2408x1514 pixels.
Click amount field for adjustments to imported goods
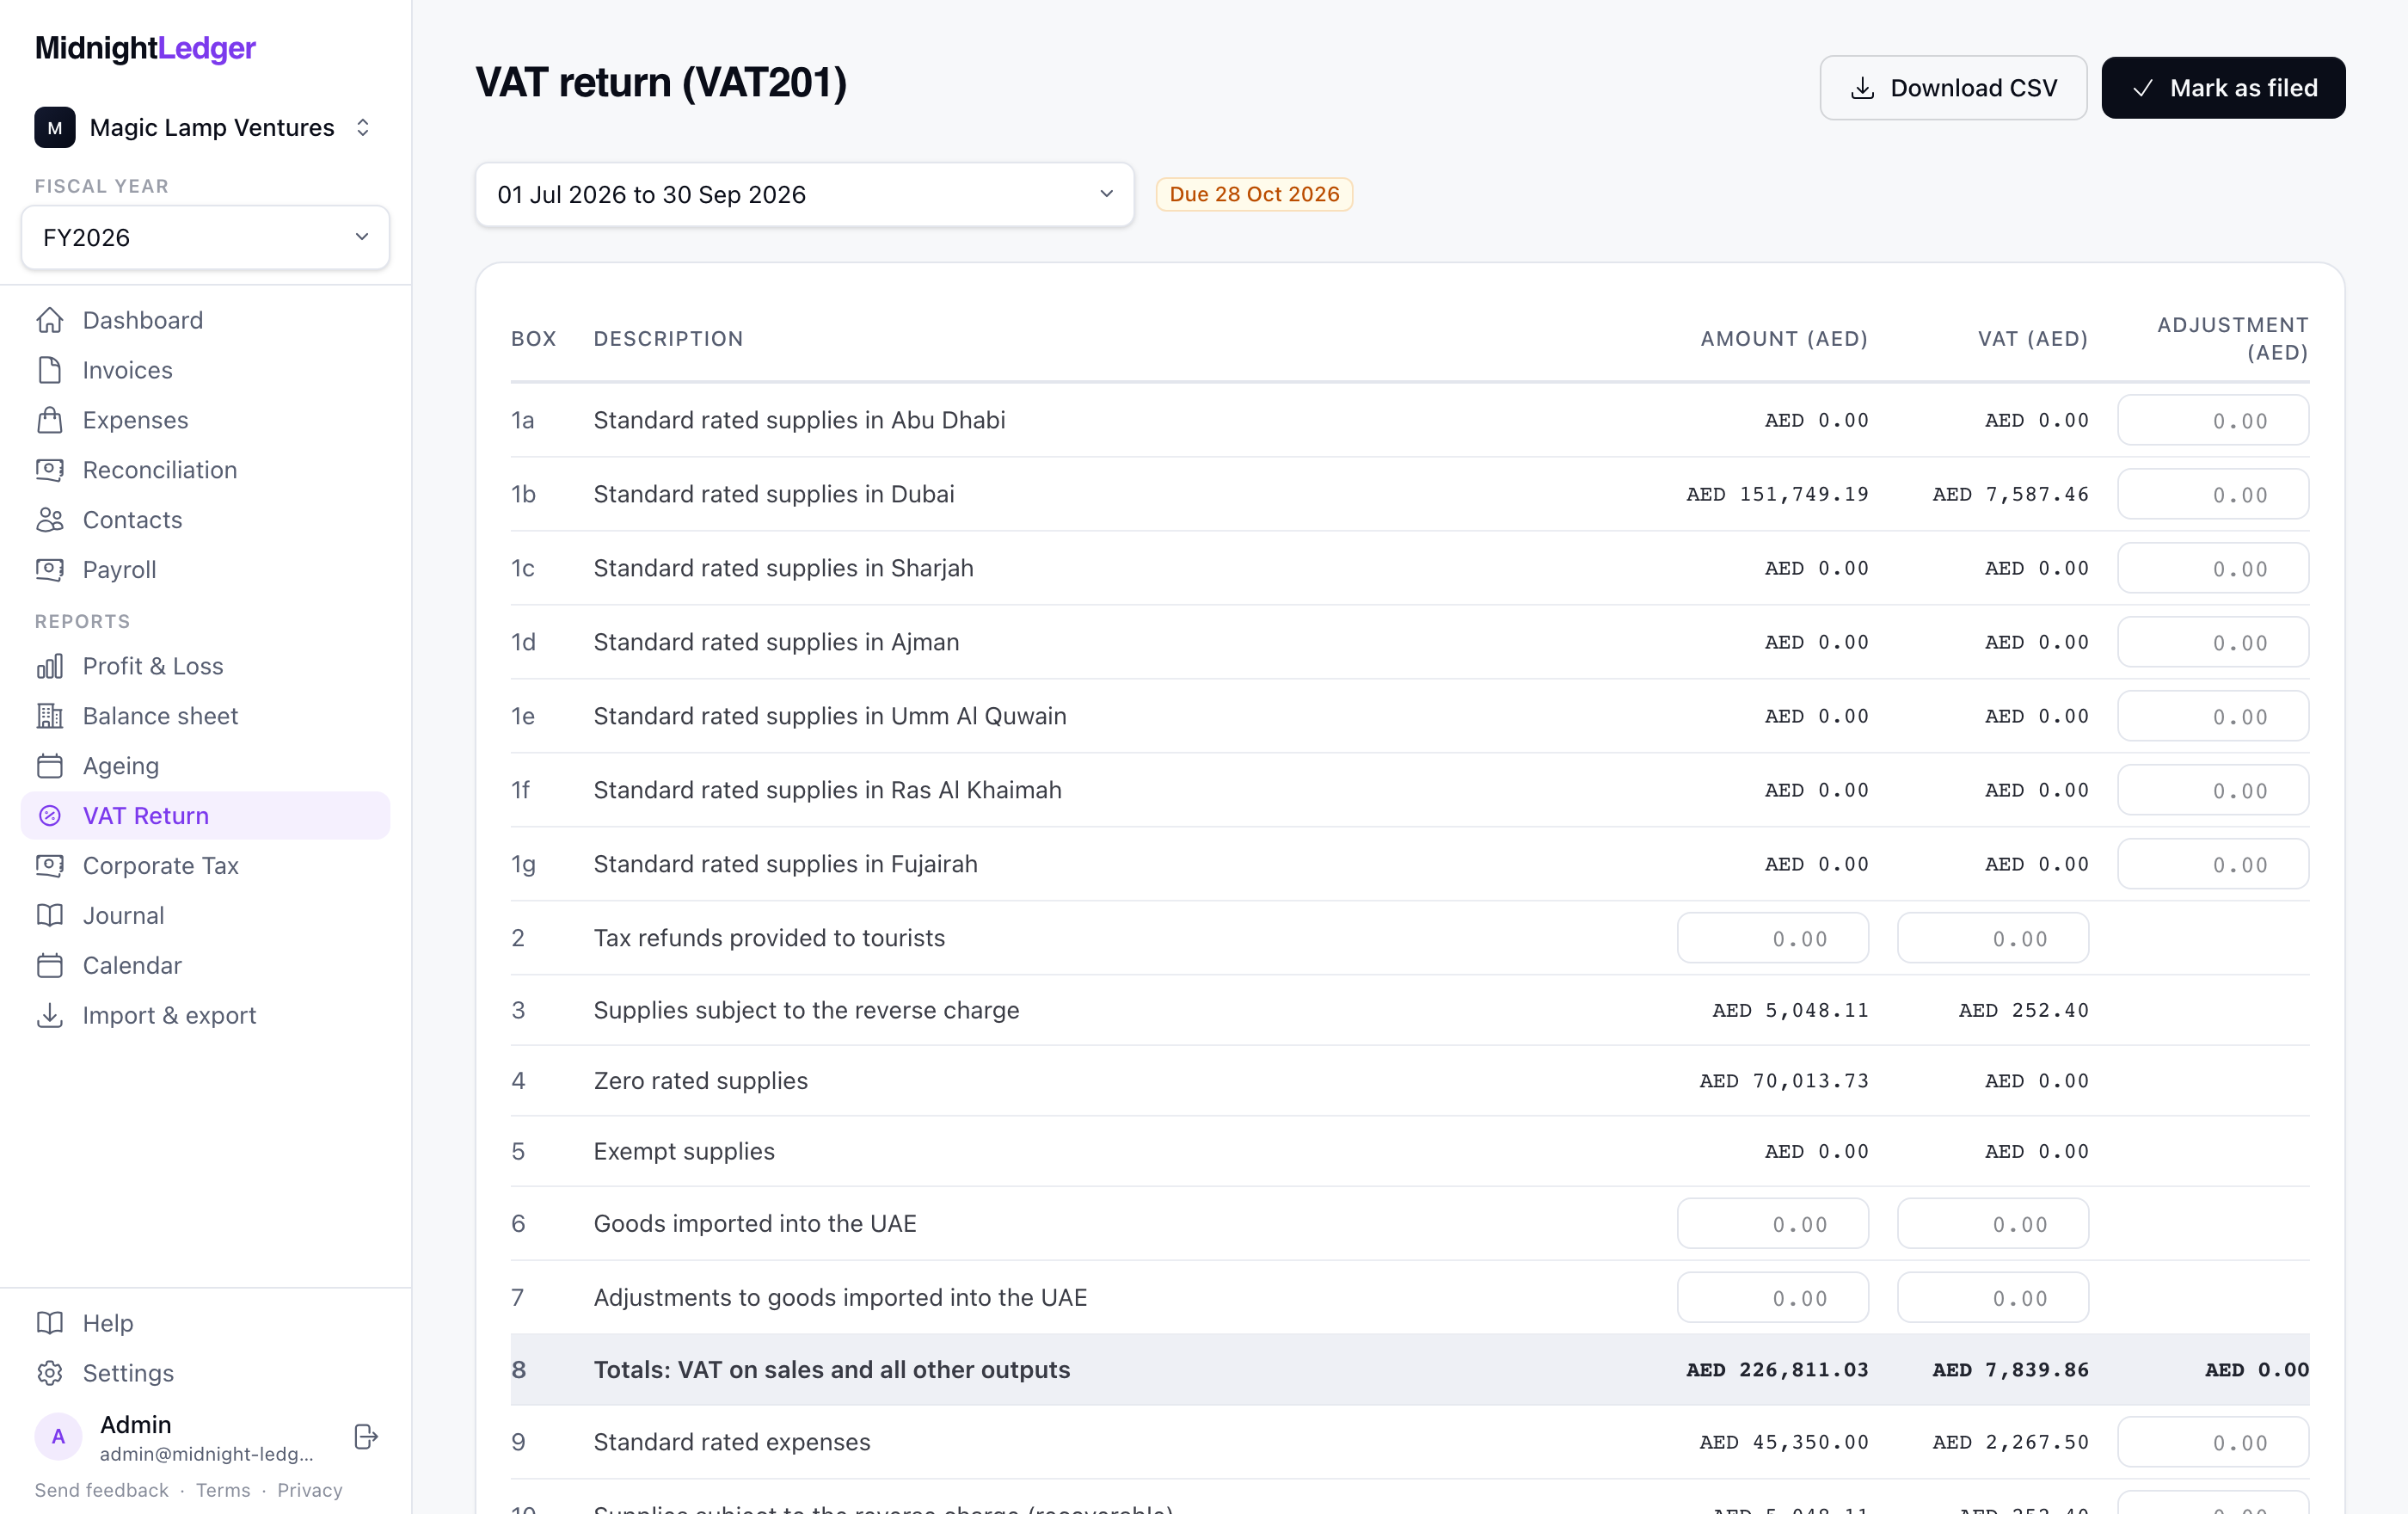[x=1772, y=1298]
